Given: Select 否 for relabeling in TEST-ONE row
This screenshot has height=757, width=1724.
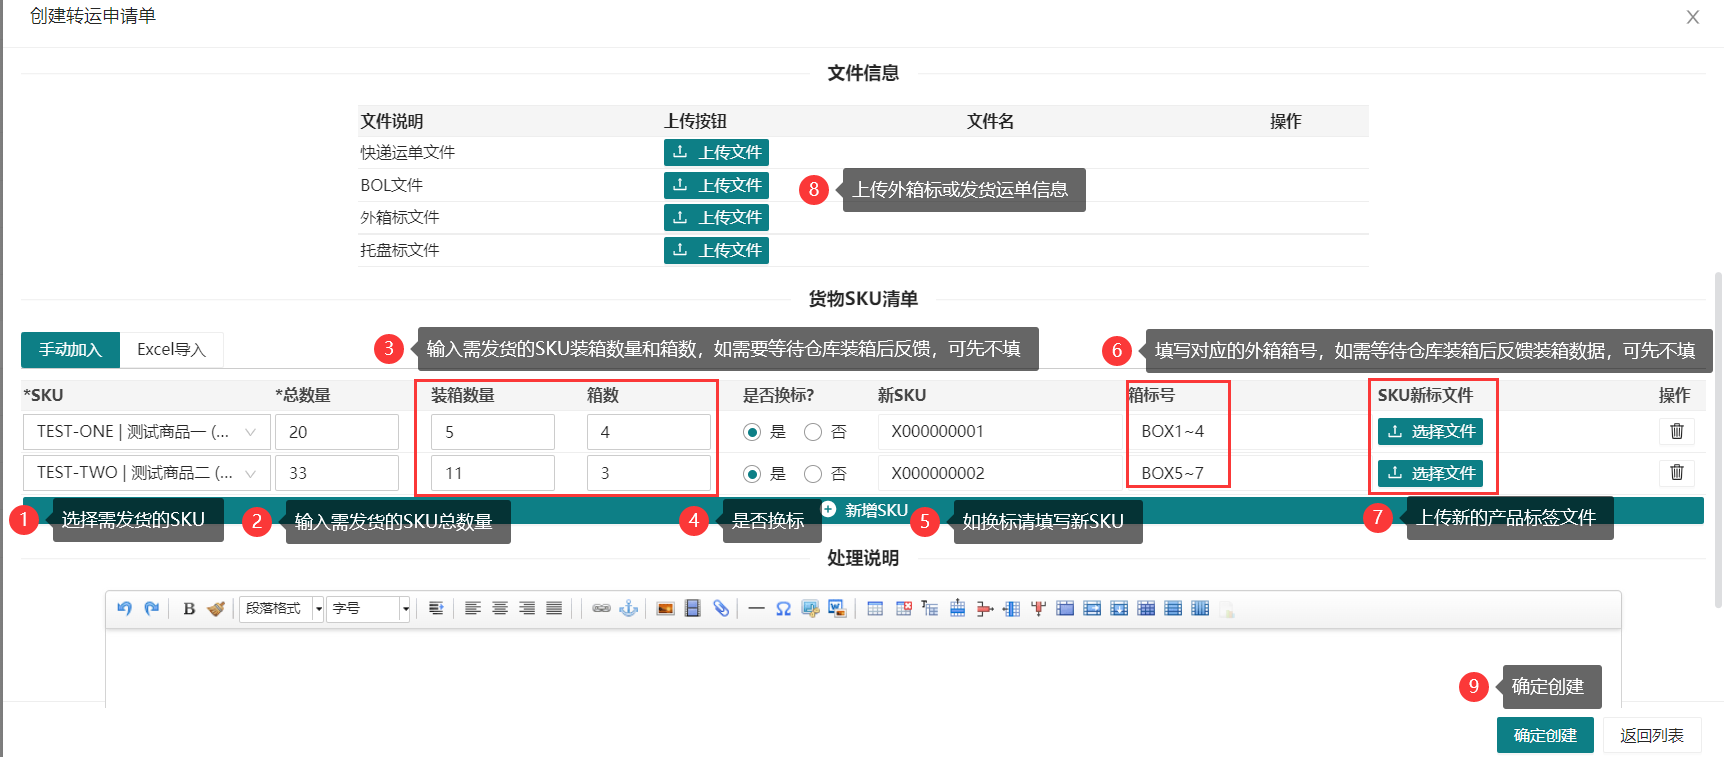Looking at the screenshot, I should [813, 432].
